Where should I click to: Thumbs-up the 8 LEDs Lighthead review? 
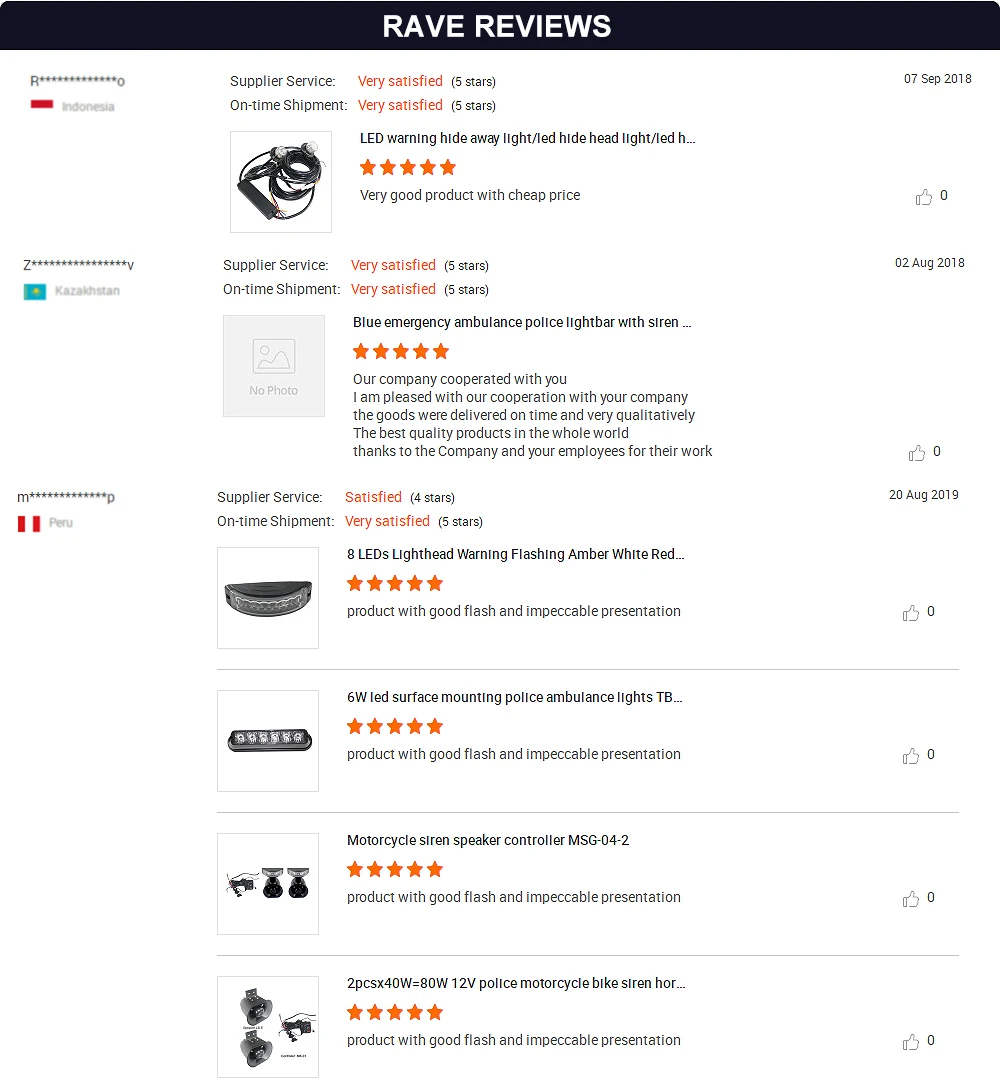coord(911,613)
